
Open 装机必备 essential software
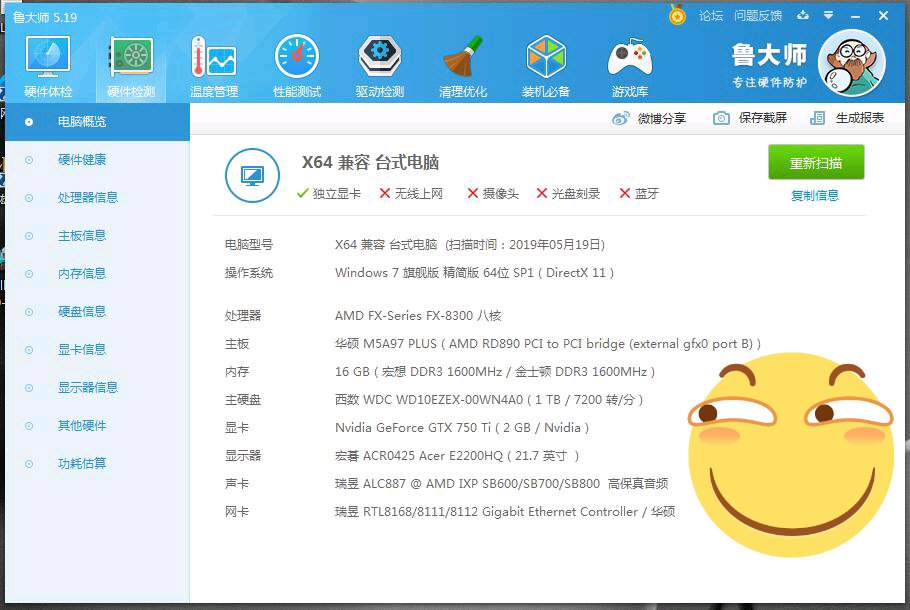546,67
